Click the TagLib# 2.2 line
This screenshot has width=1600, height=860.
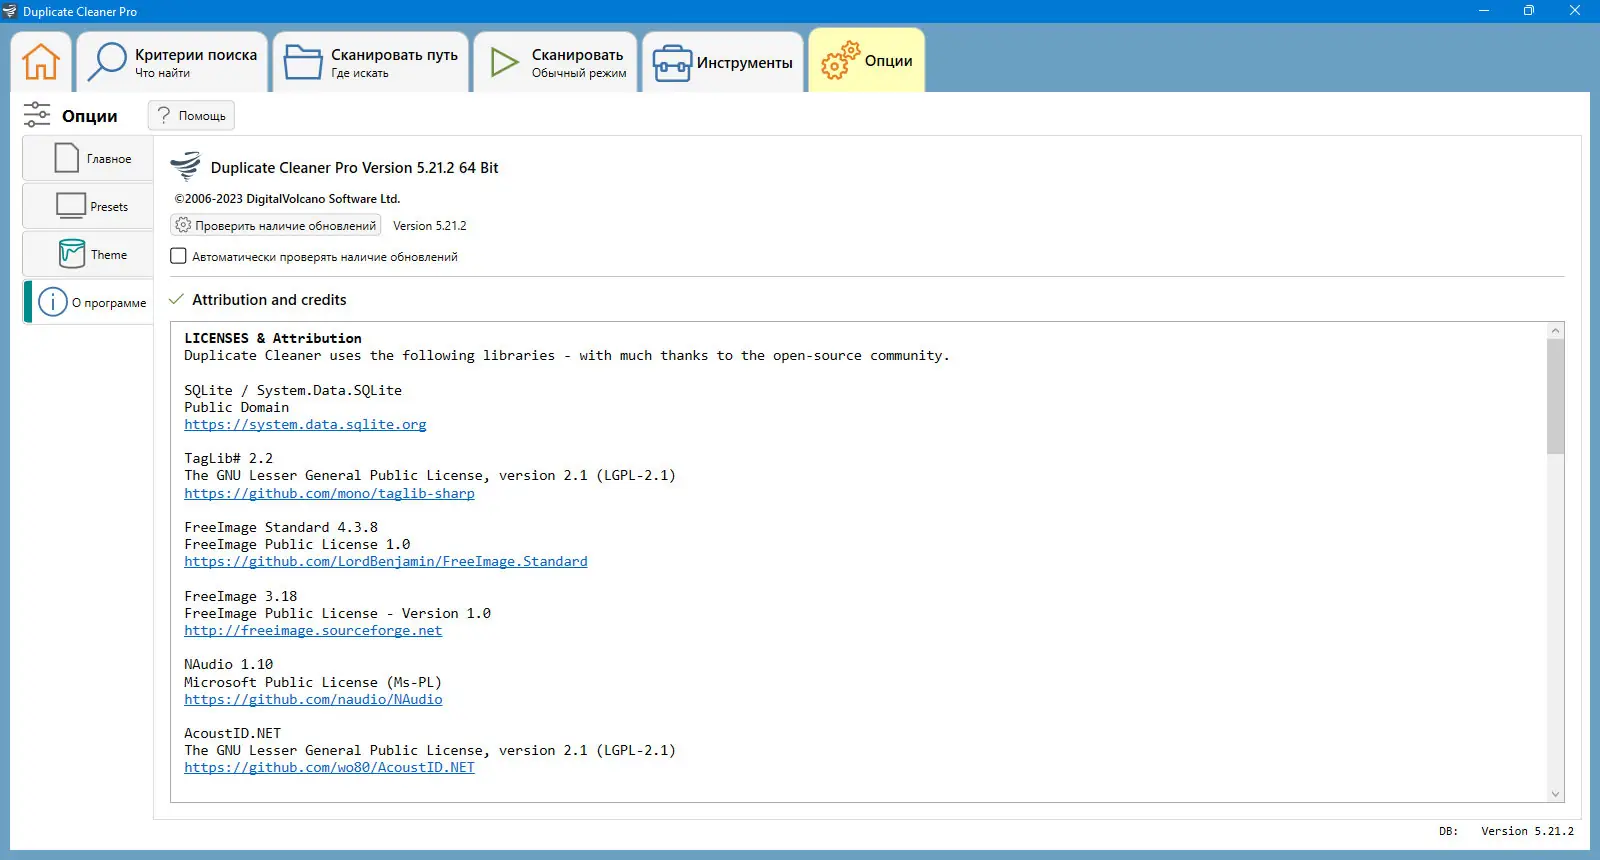click(228, 458)
